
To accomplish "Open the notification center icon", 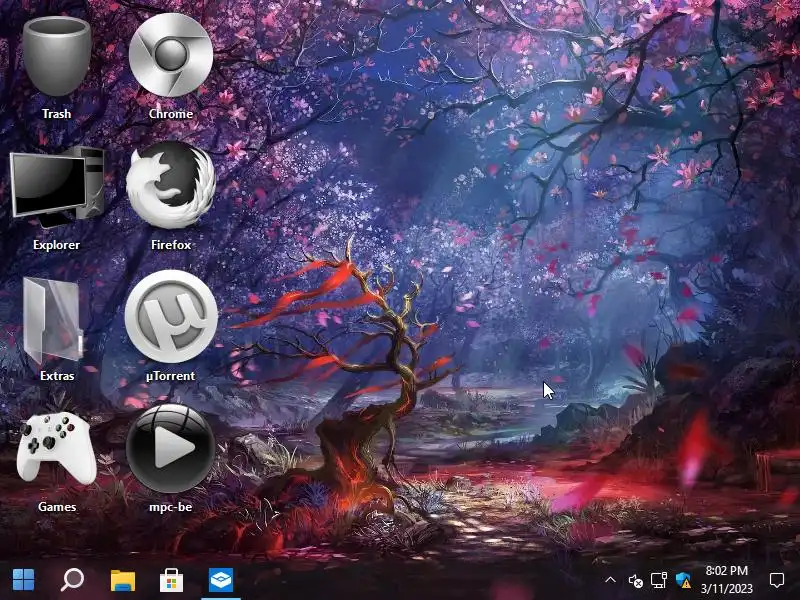I will 777,580.
